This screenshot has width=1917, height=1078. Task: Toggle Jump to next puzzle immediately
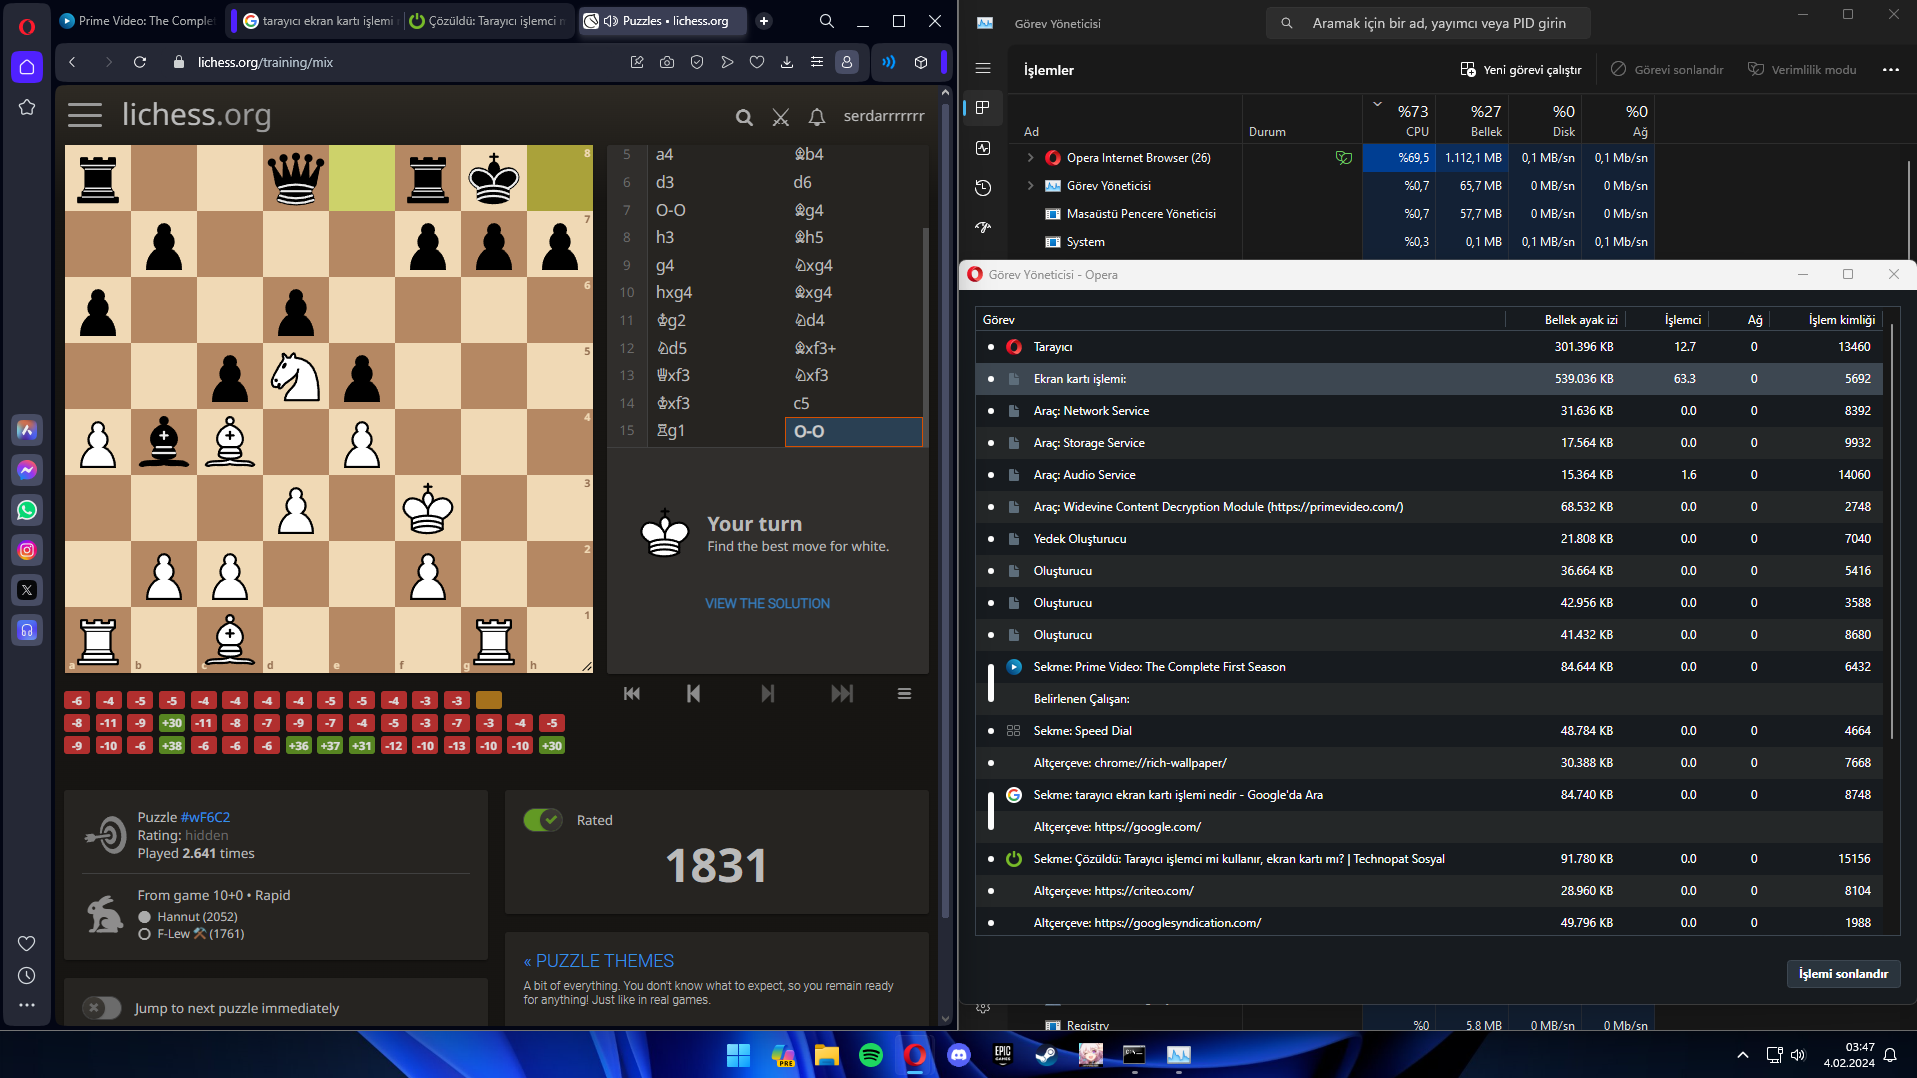(101, 1008)
